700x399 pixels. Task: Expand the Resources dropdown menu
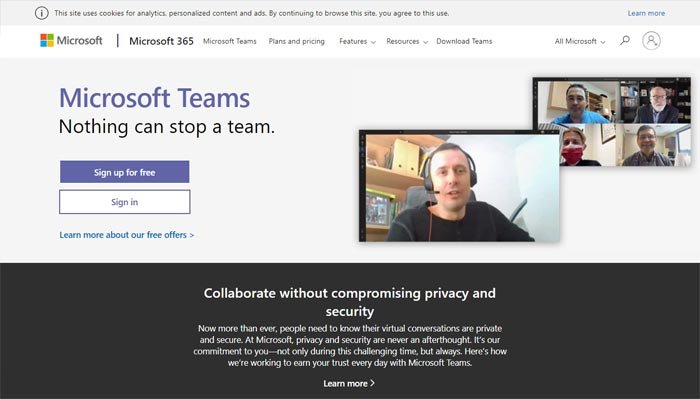click(x=407, y=41)
